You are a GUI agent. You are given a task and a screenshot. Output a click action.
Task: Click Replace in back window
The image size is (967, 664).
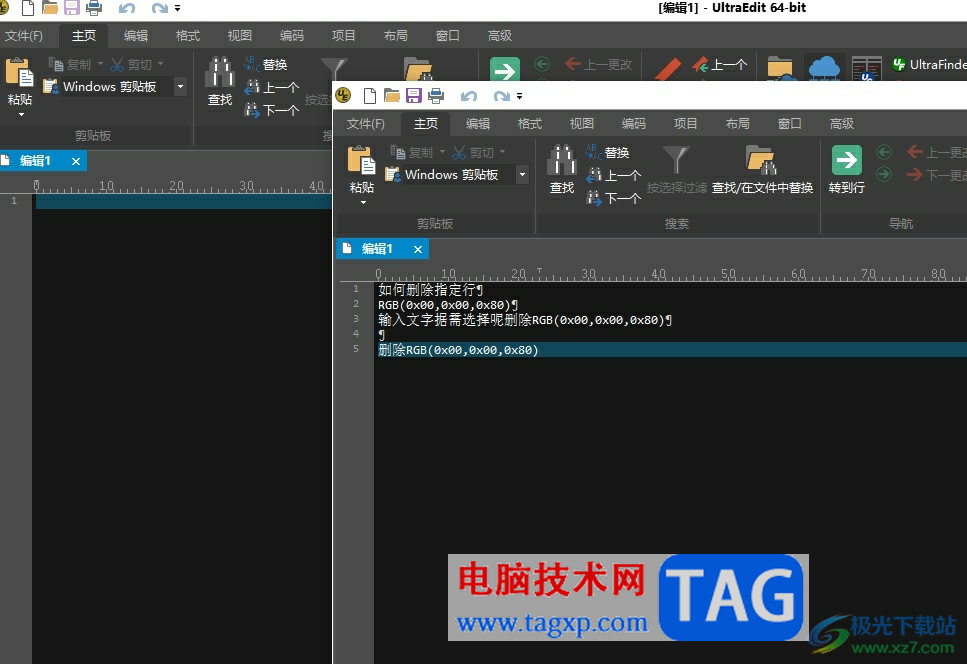point(266,64)
